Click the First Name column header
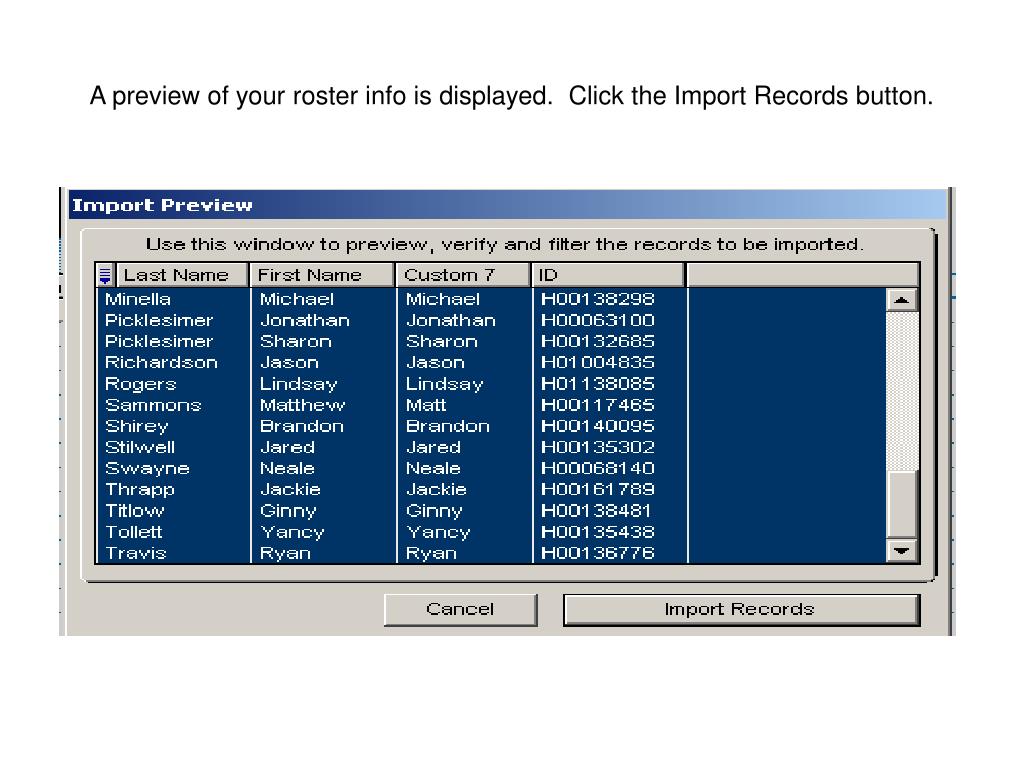 pos(323,275)
